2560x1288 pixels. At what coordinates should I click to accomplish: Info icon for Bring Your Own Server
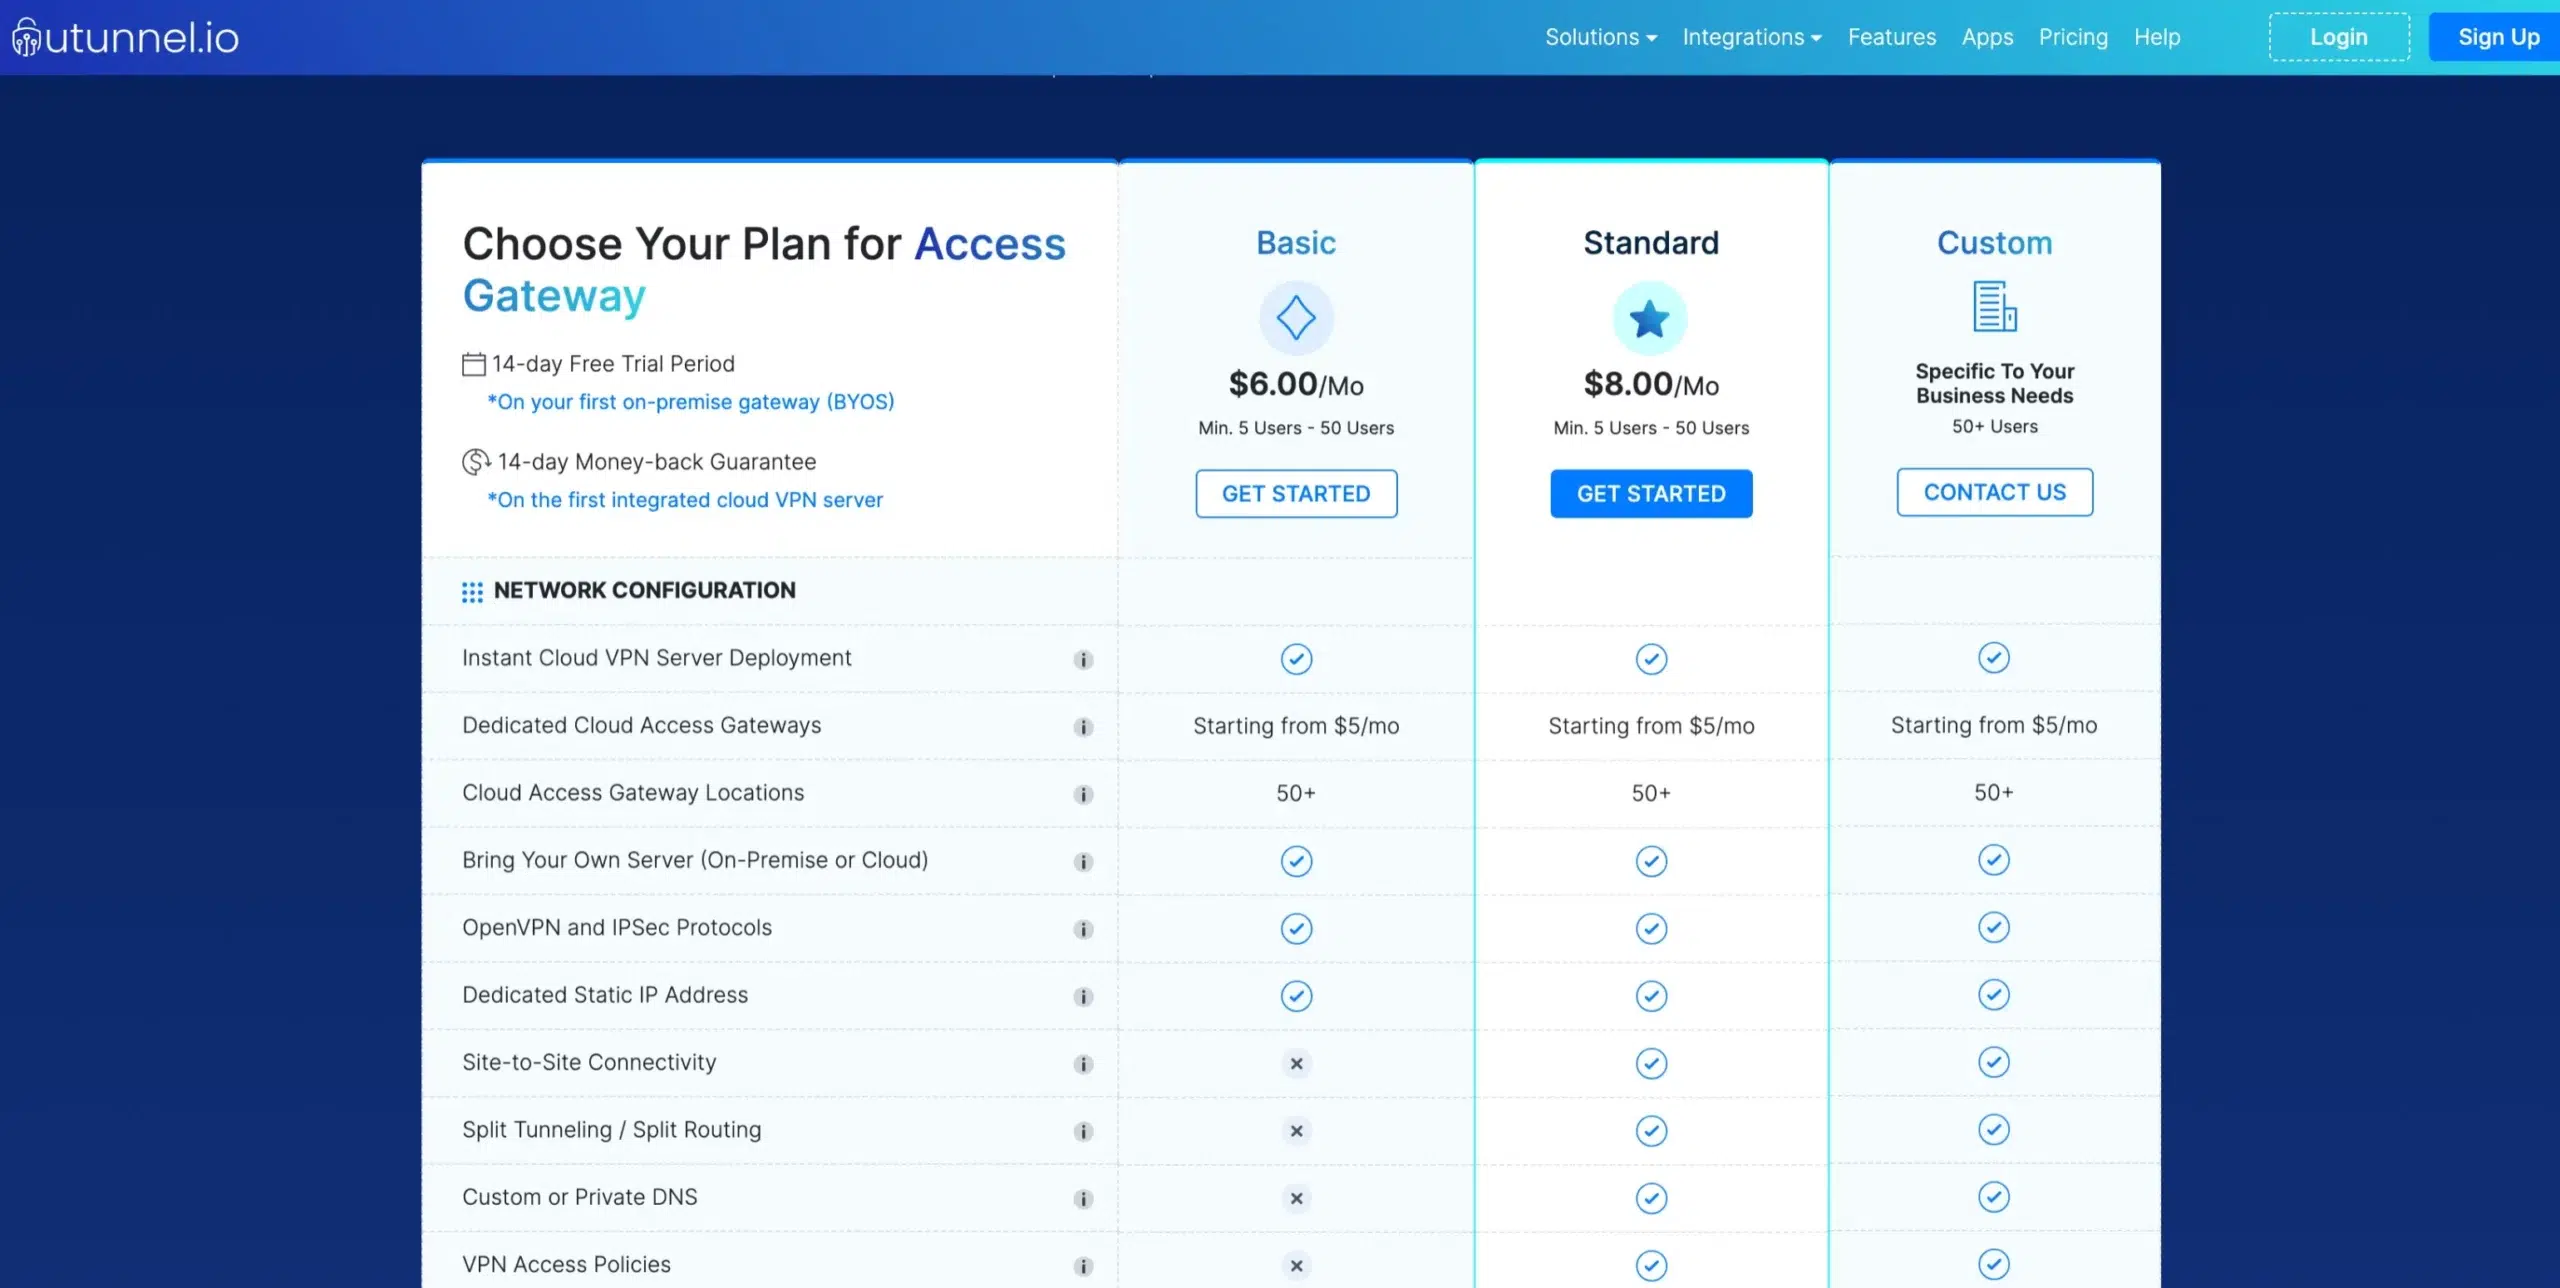pyautogui.click(x=1083, y=862)
